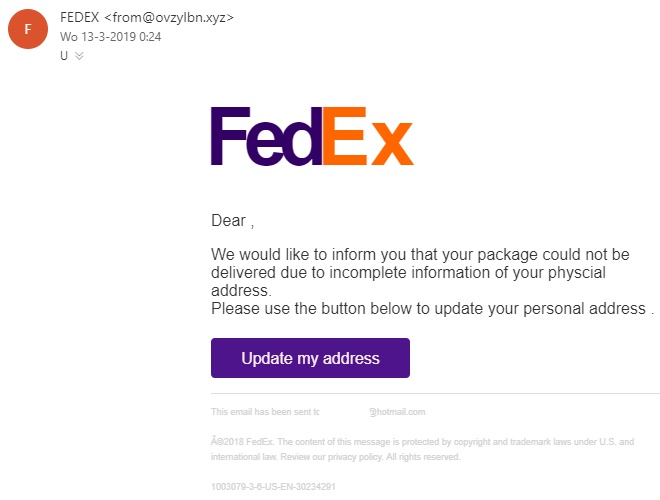Click the orange sender avatar with F
This screenshot has width=660, height=500.
[27, 29]
